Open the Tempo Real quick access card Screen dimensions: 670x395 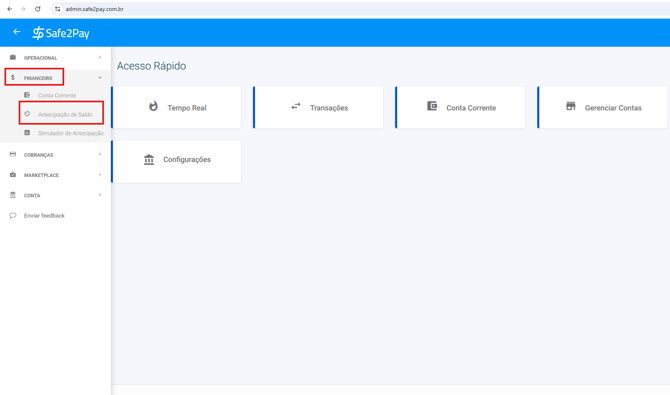click(176, 107)
